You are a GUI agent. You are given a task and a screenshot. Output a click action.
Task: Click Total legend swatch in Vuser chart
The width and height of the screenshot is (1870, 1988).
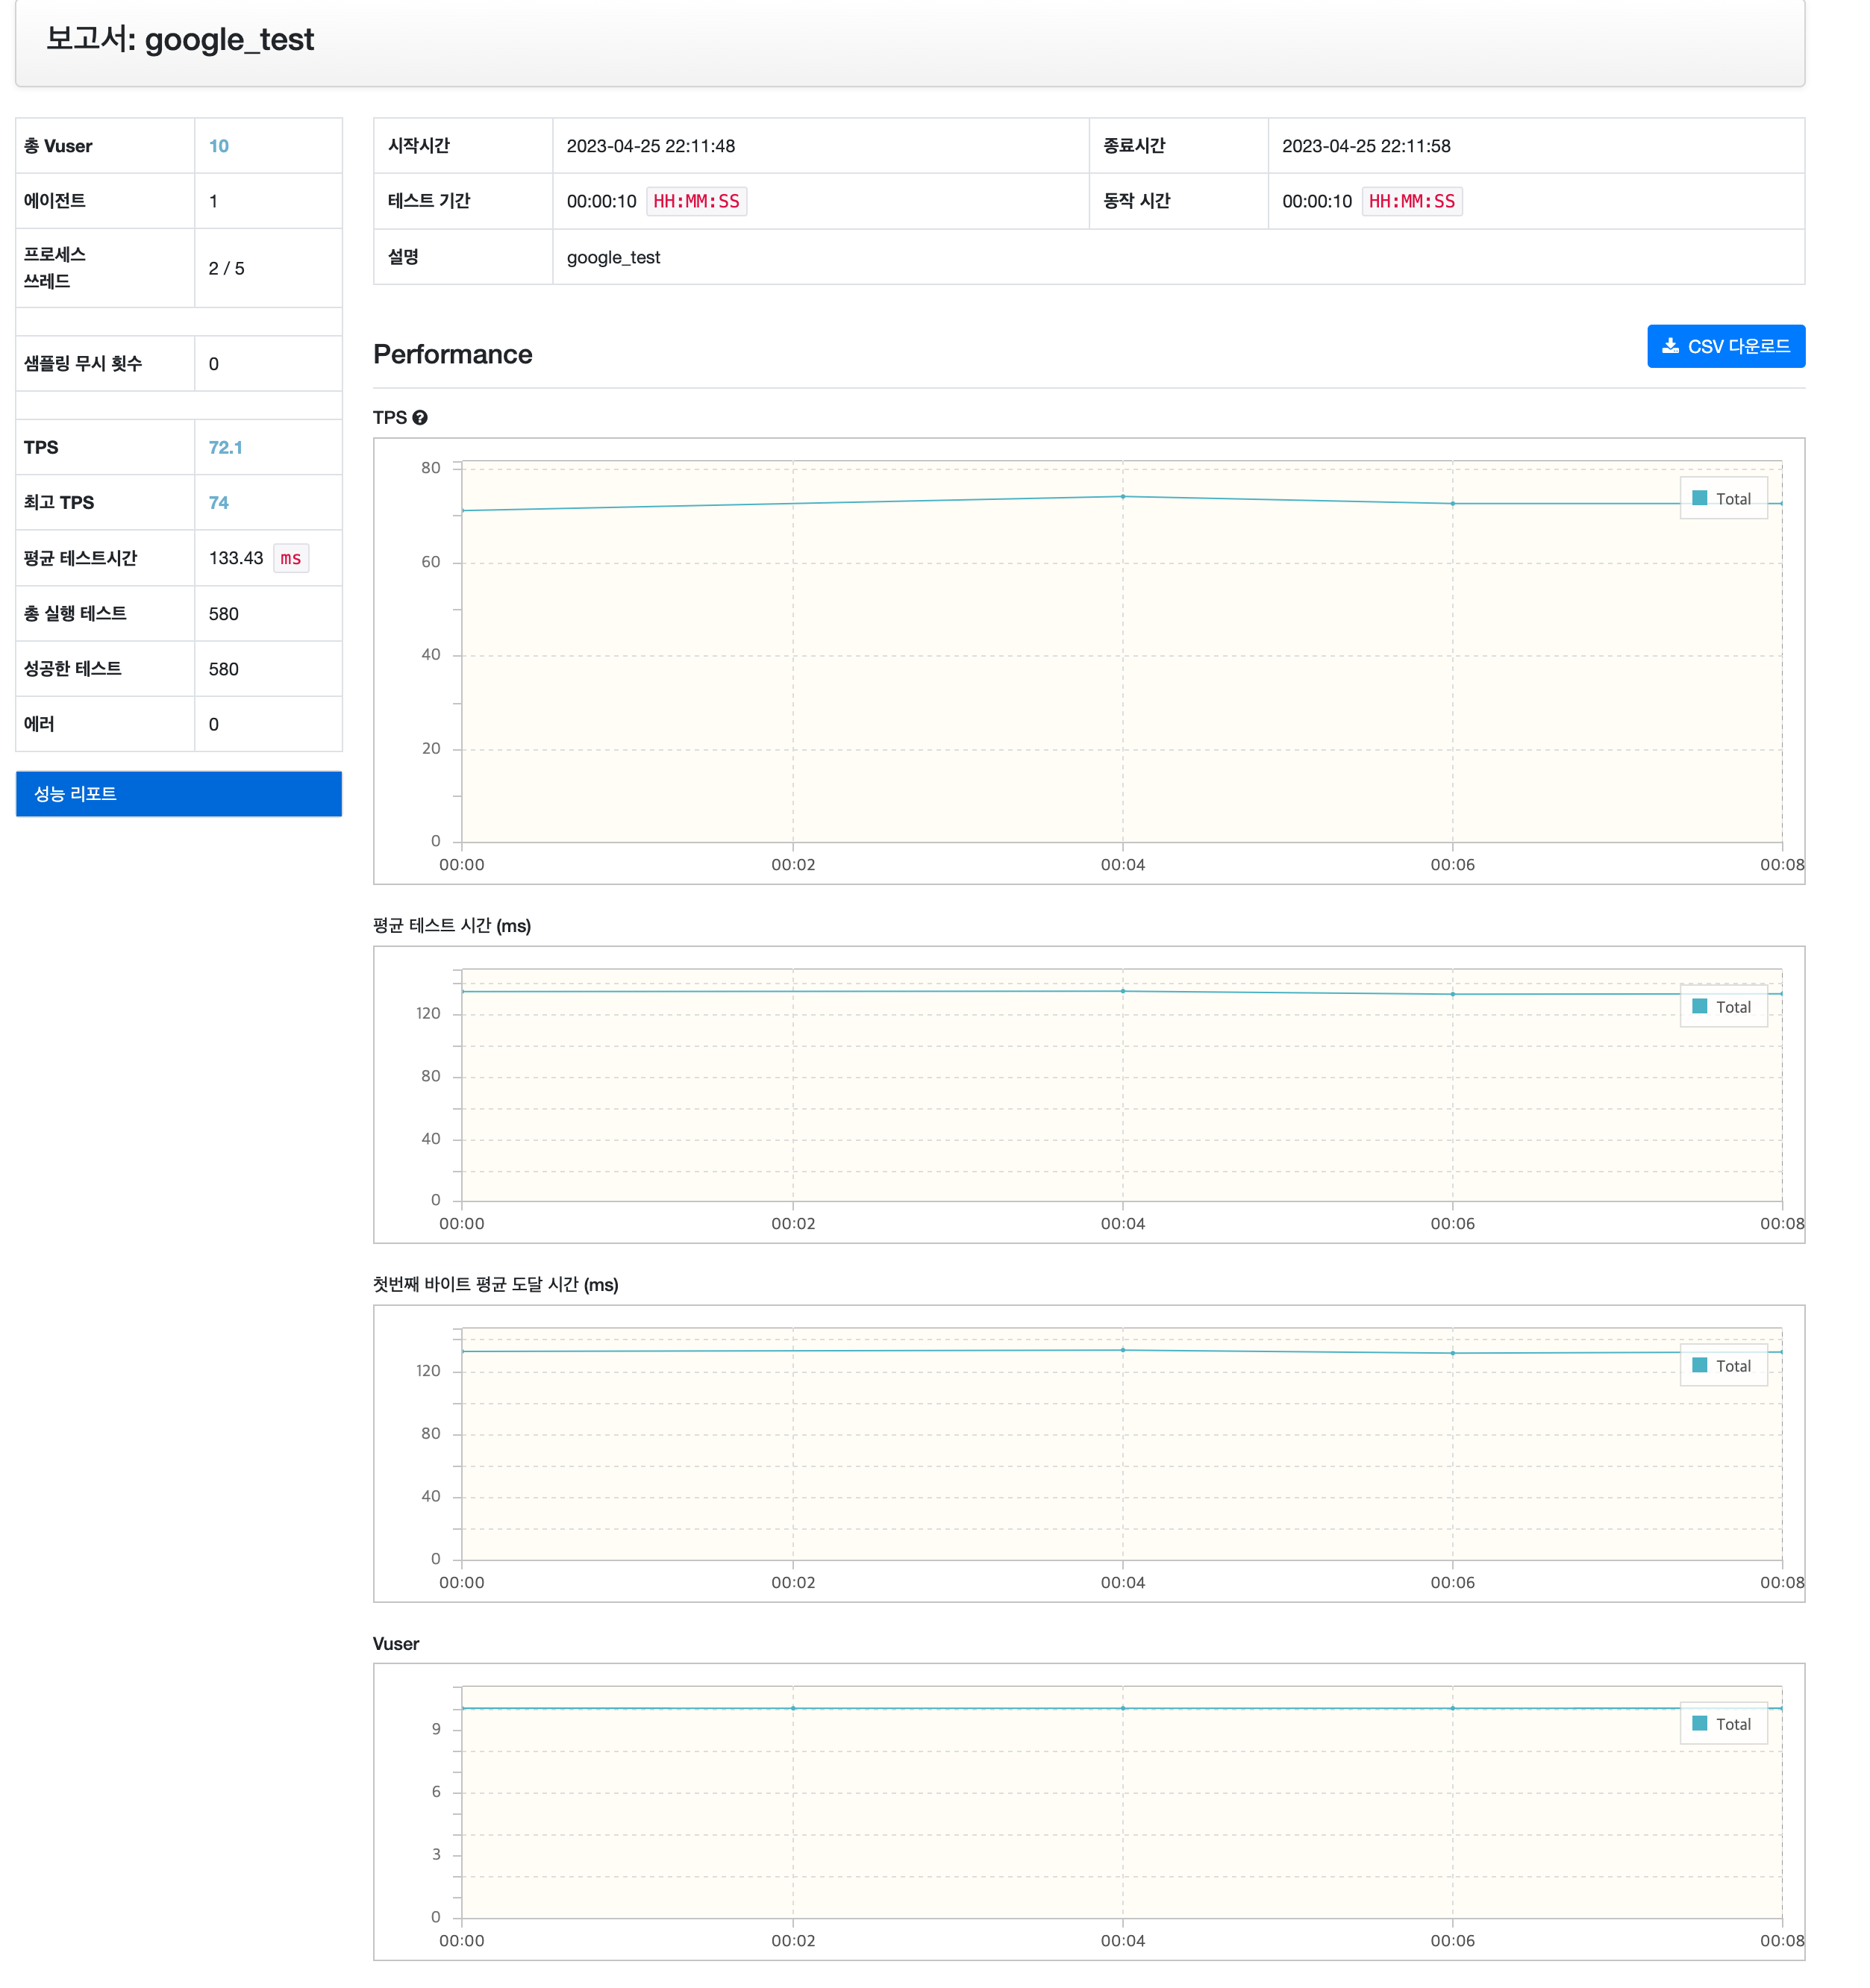(1699, 1723)
